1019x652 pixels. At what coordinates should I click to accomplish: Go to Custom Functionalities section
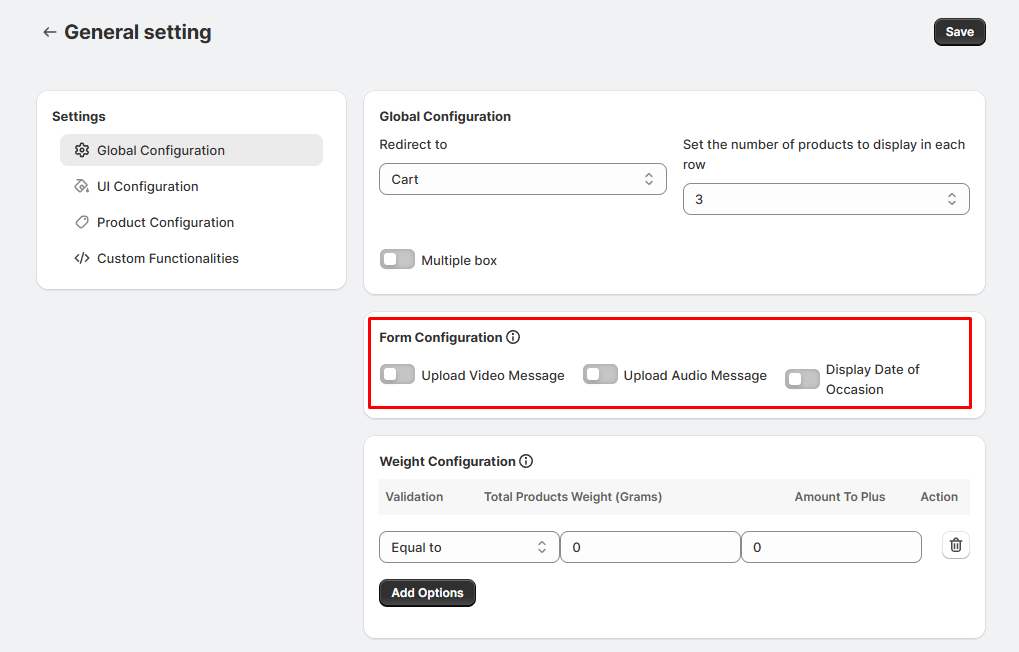coord(167,259)
